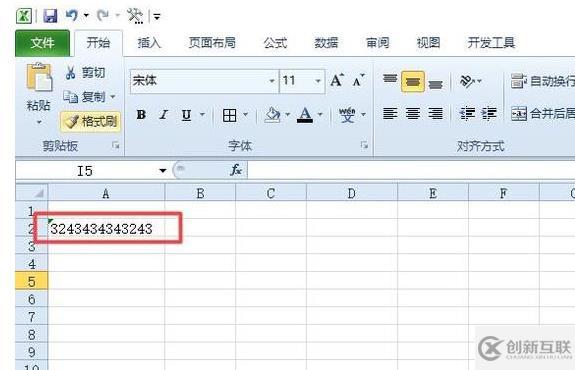Click Cut (剪切) scissors button

point(85,73)
